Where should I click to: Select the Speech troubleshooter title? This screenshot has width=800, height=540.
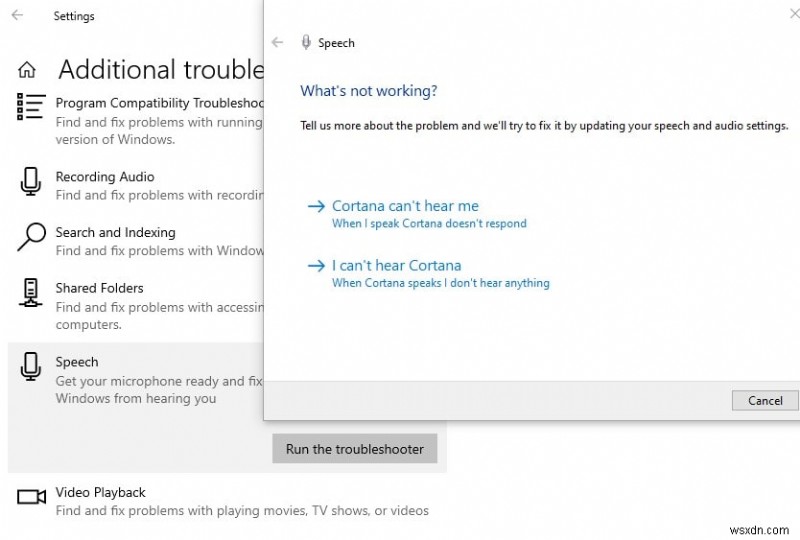point(77,362)
